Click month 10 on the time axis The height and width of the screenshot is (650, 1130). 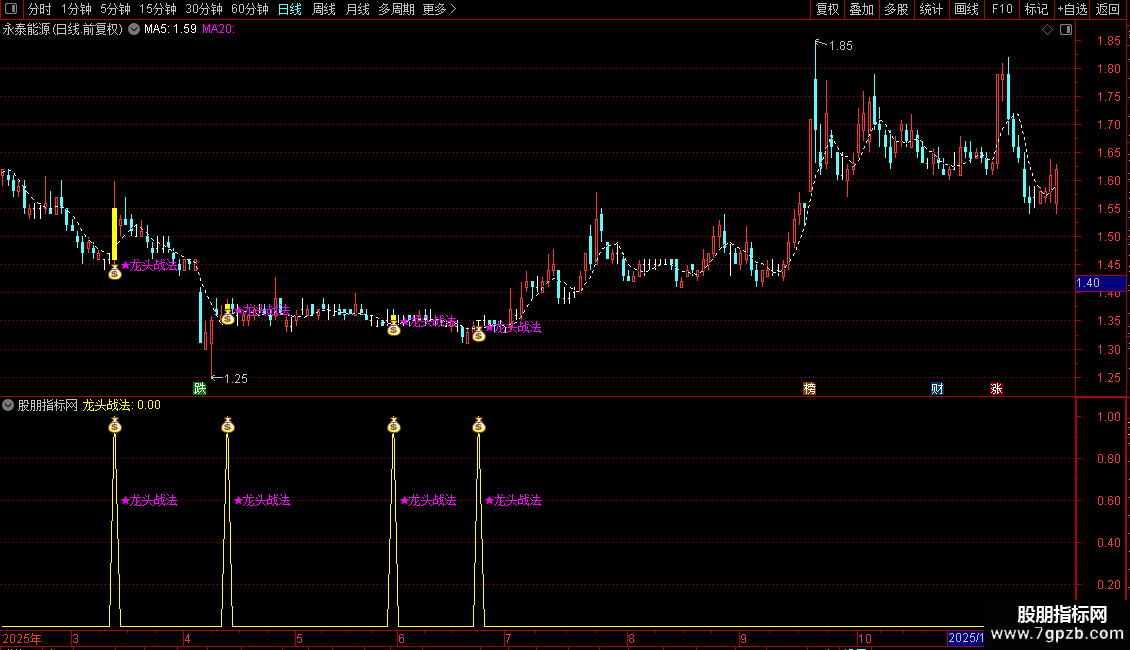[864, 638]
